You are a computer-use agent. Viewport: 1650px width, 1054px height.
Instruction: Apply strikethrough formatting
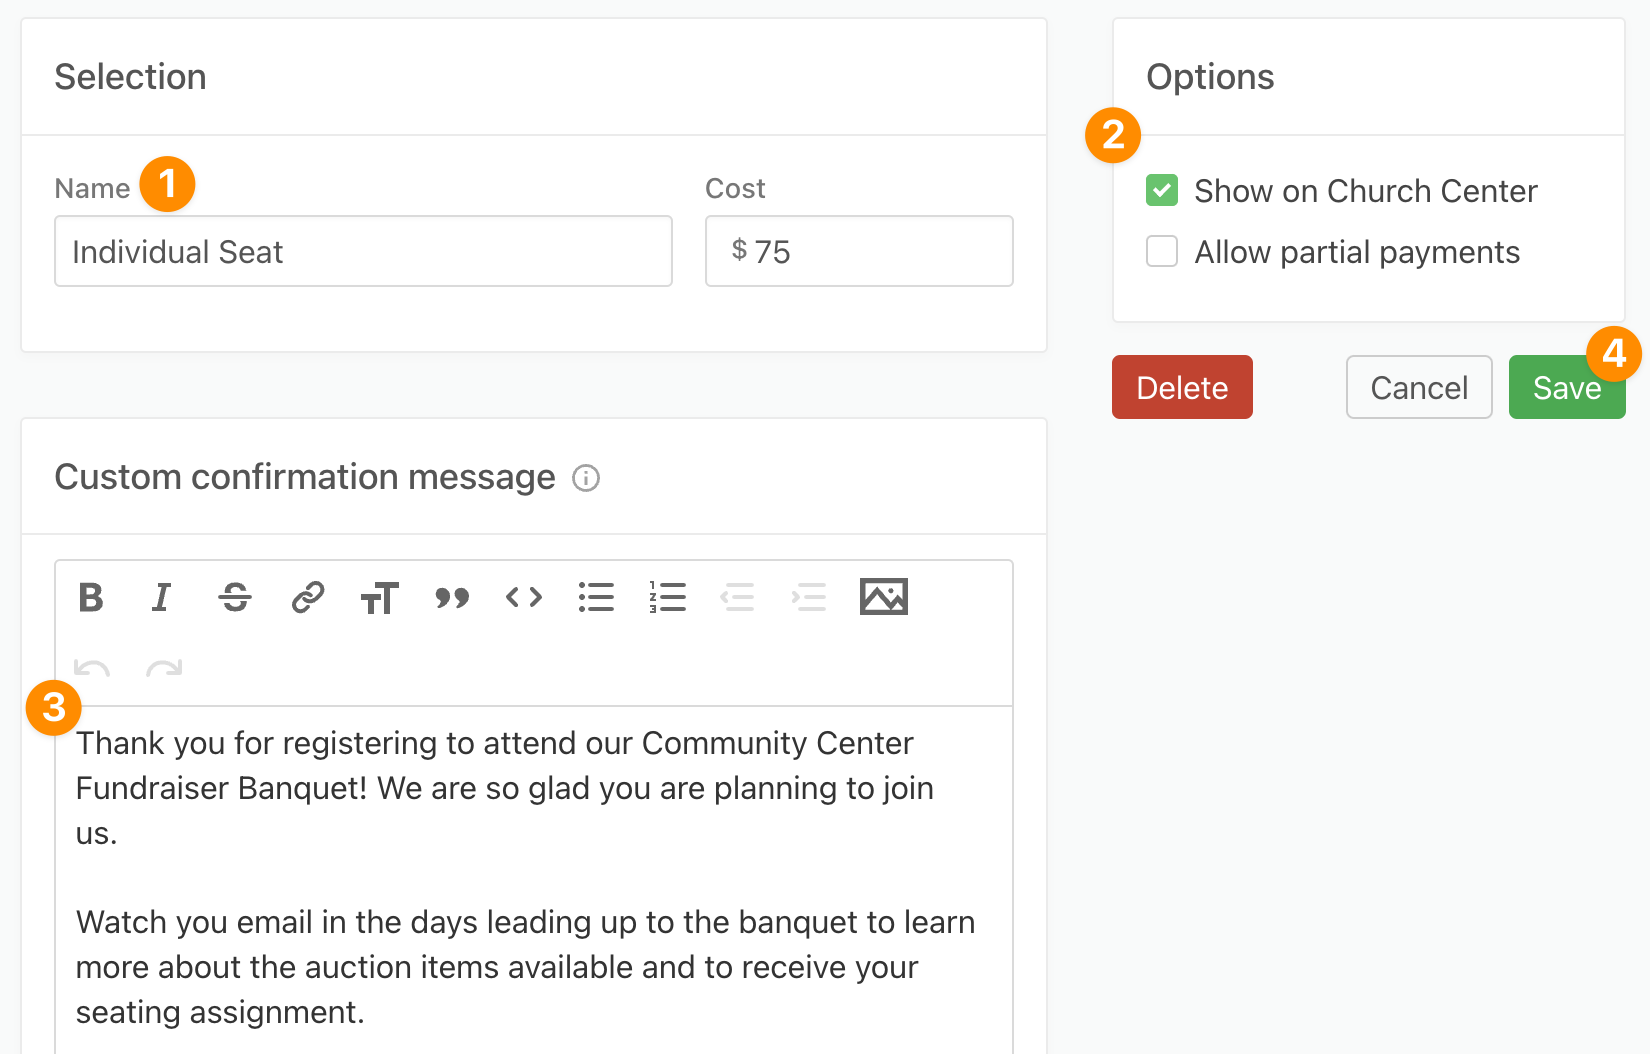tap(235, 597)
